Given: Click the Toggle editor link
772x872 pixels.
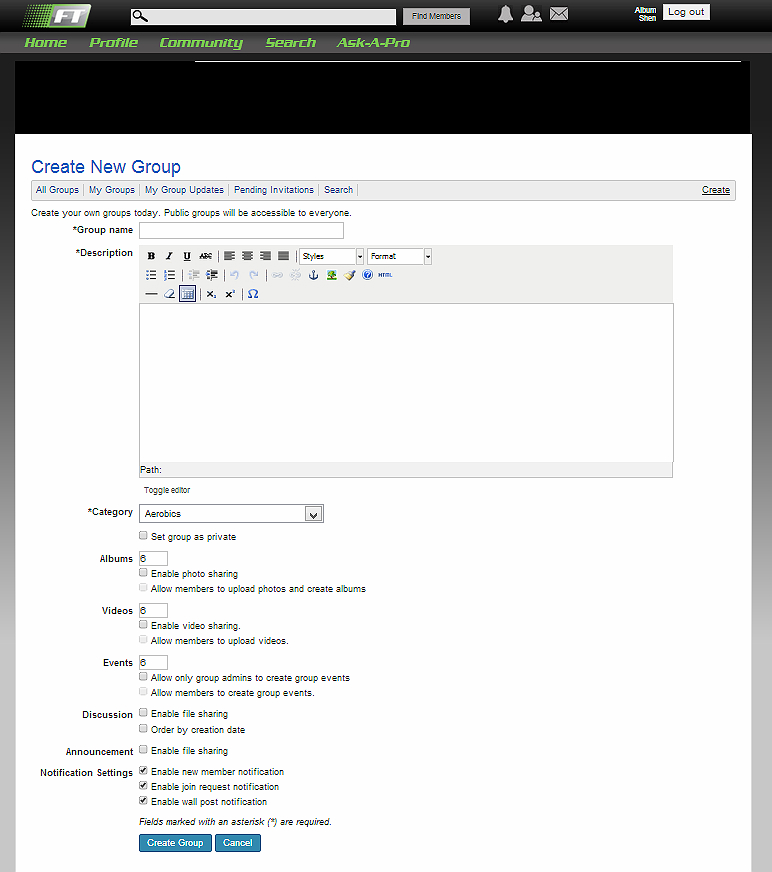Looking at the screenshot, I should [167, 490].
